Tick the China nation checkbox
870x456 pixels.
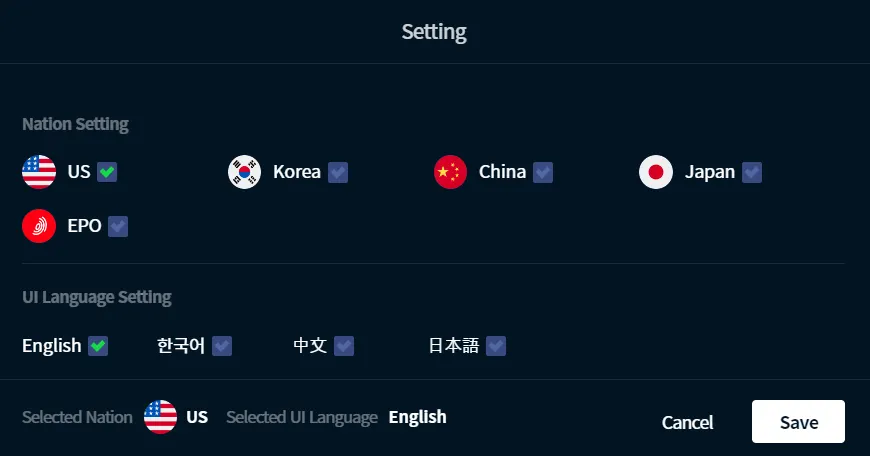pyautogui.click(x=543, y=172)
